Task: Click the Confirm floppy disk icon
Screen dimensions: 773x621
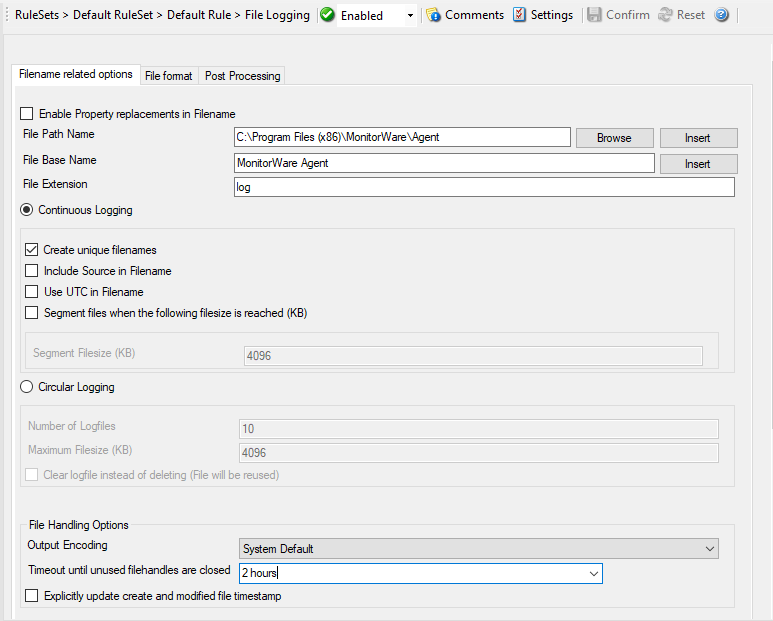Action: pos(594,15)
